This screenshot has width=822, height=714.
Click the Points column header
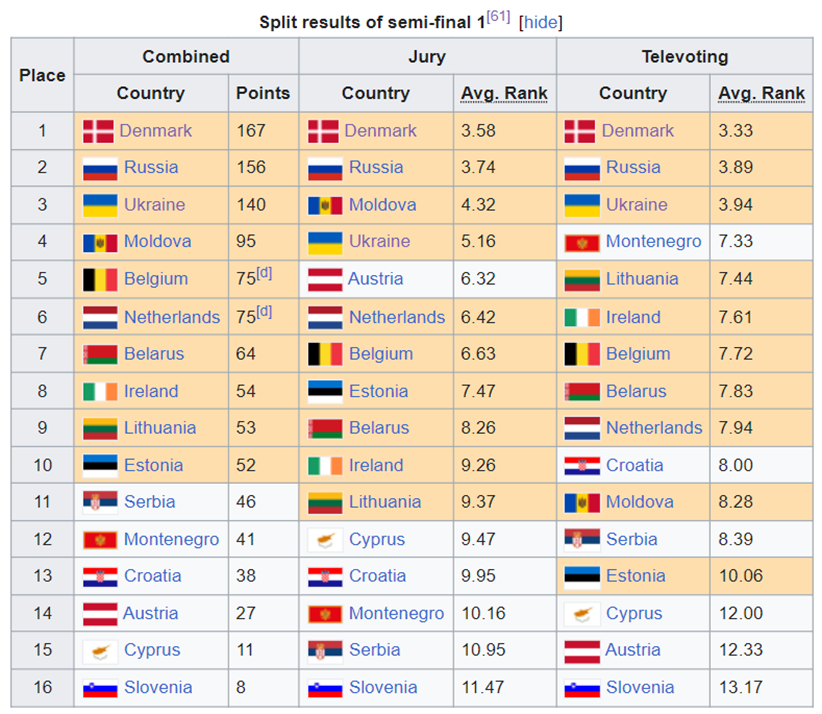pos(263,93)
